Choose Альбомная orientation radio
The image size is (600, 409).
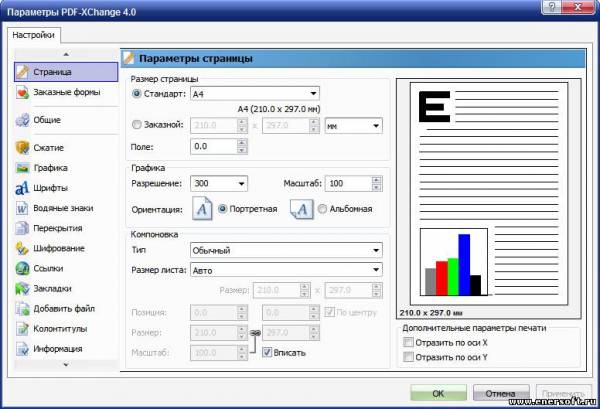click(323, 209)
